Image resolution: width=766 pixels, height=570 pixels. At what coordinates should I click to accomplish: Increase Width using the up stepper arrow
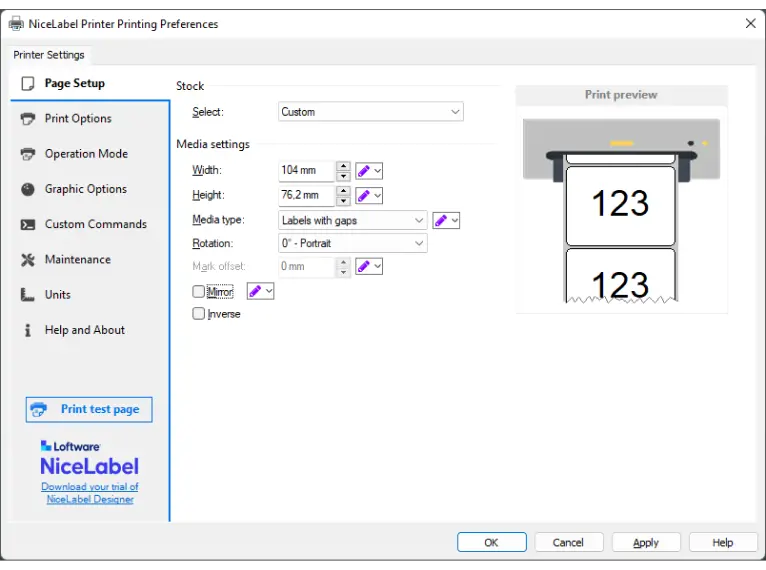coord(343,166)
